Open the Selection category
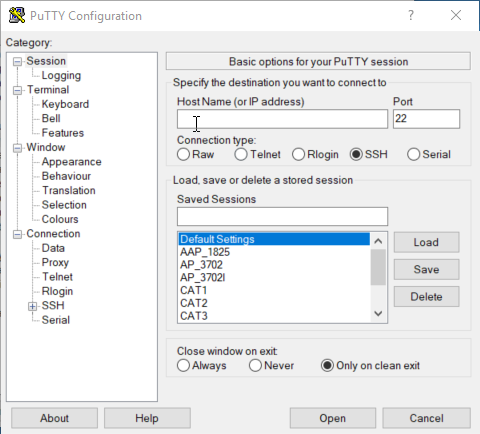The image size is (480, 434). point(64,205)
